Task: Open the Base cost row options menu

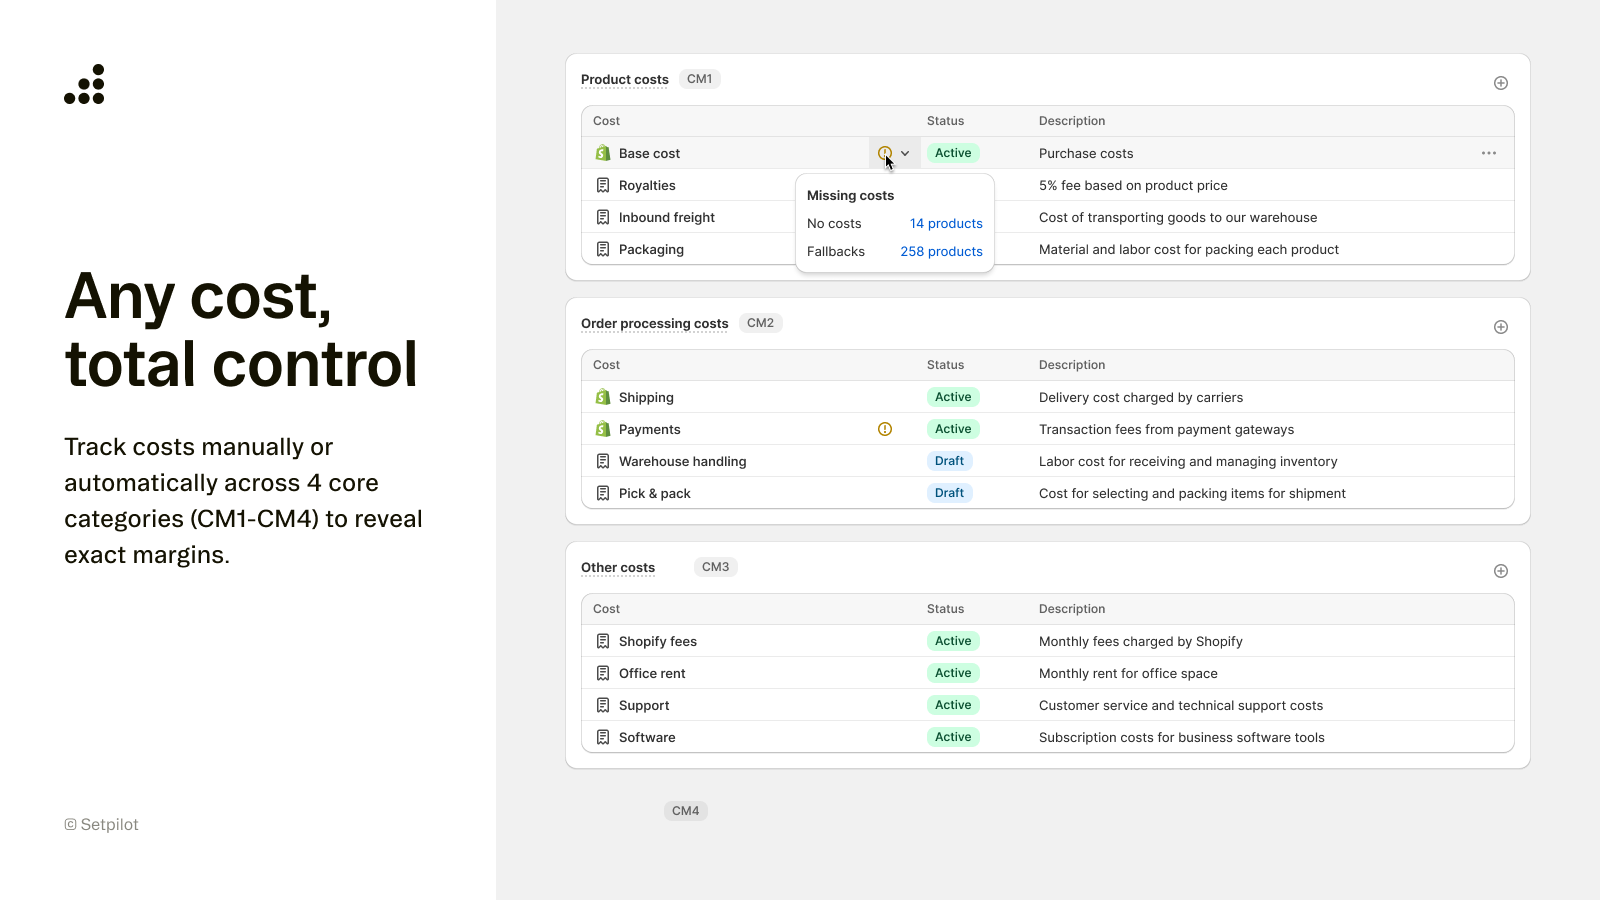Action: pos(1488,153)
